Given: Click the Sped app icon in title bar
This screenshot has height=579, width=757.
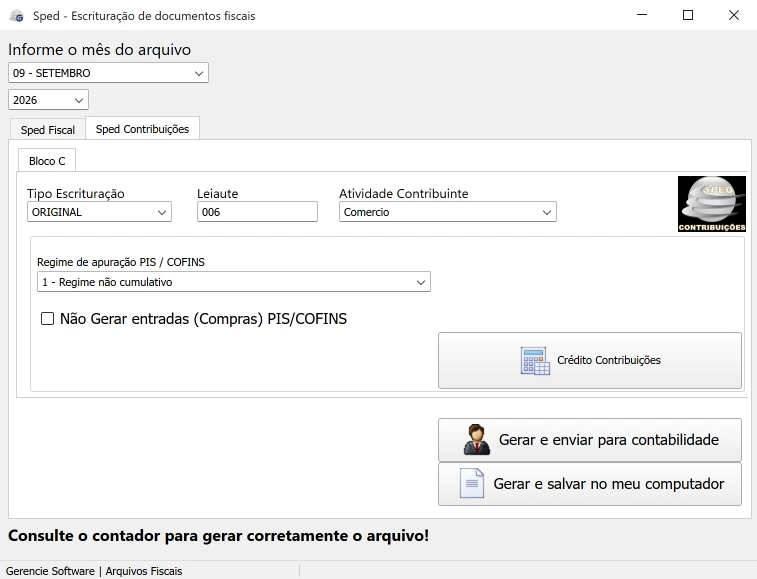Looking at the screenshot, I should click(x=17, y=16).
